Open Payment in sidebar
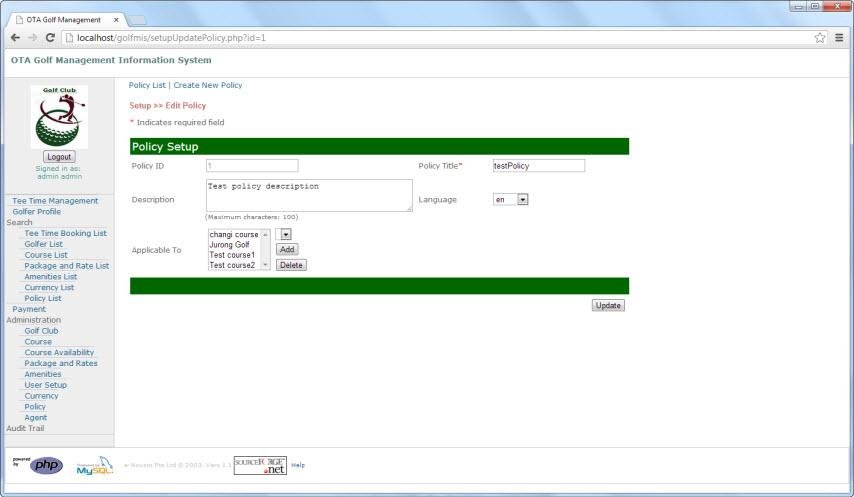This screenshot has width=854, height=497. tap(29, 309)
